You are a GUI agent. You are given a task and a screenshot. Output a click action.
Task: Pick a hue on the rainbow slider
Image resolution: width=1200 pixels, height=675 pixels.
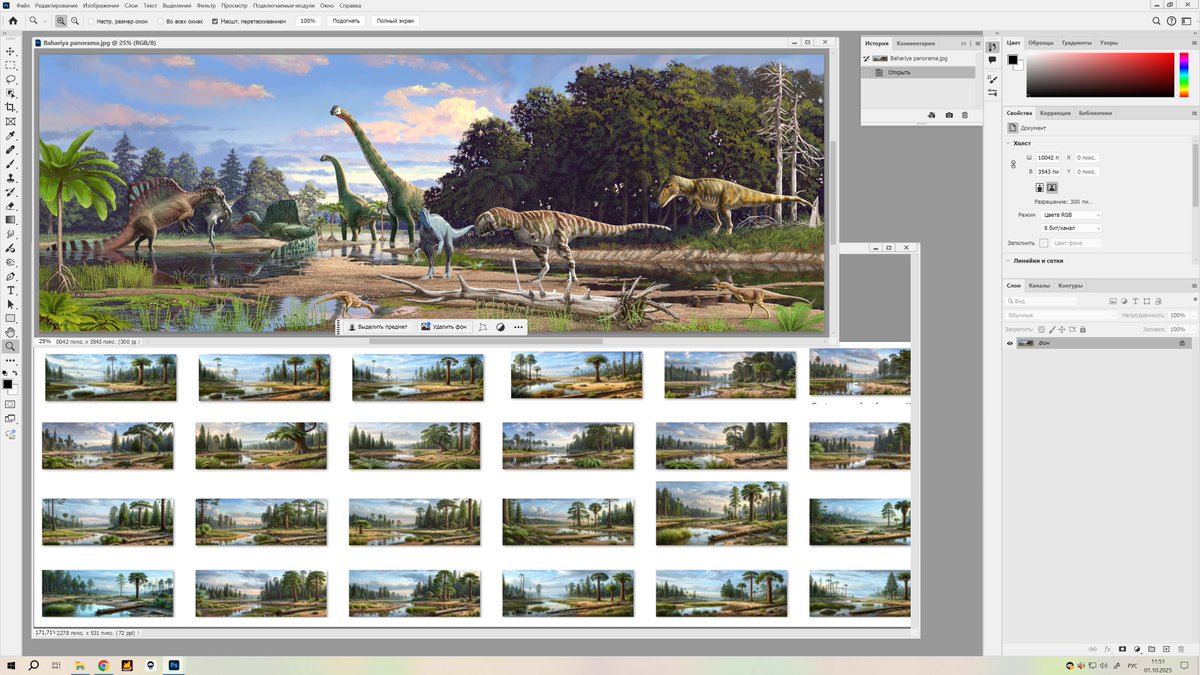(x=1185, y=74)
